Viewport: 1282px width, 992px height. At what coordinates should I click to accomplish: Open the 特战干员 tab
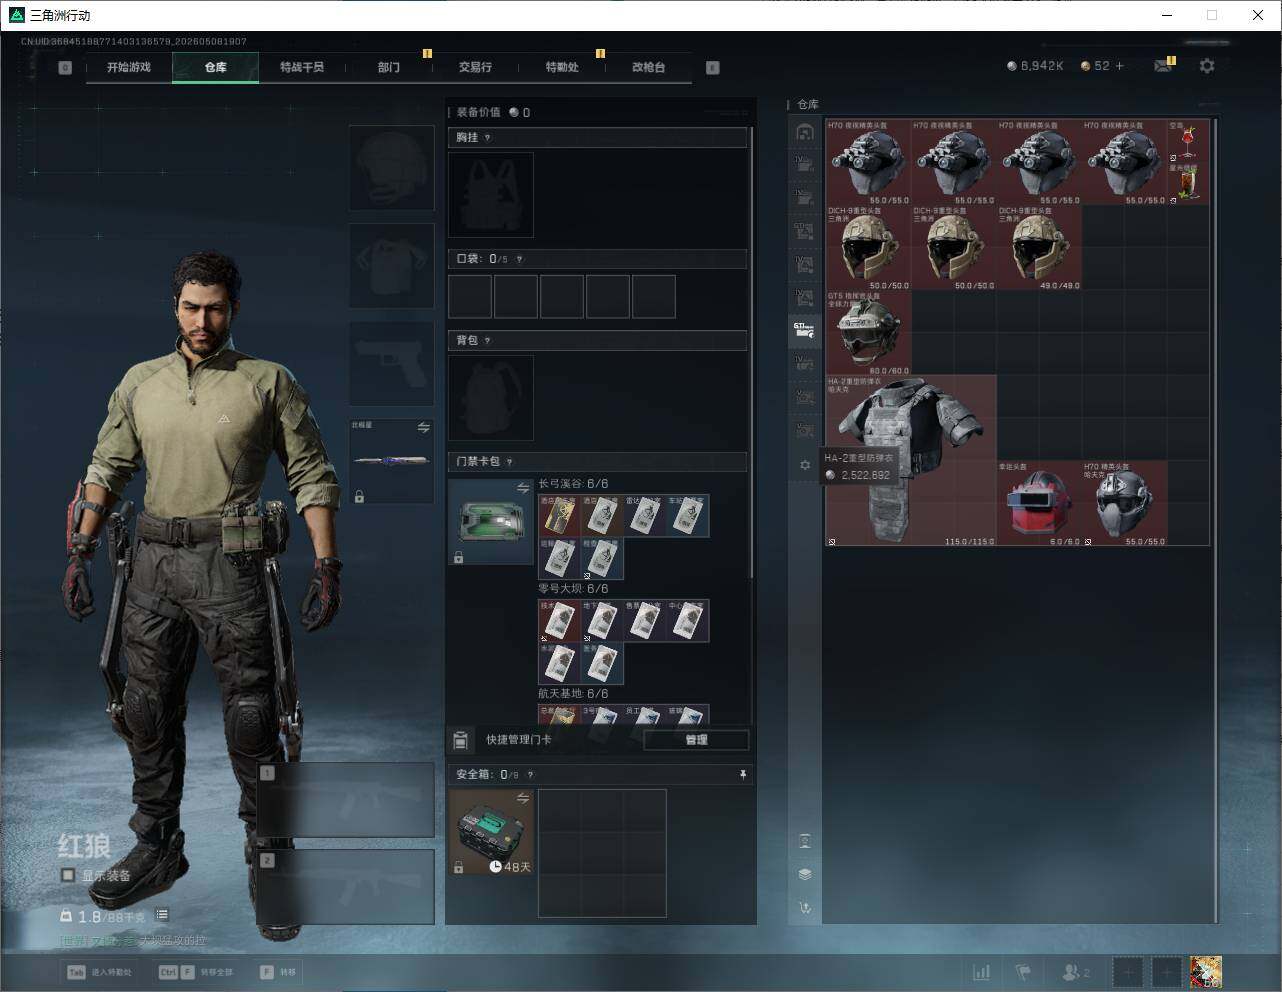[x=302, y=67]
